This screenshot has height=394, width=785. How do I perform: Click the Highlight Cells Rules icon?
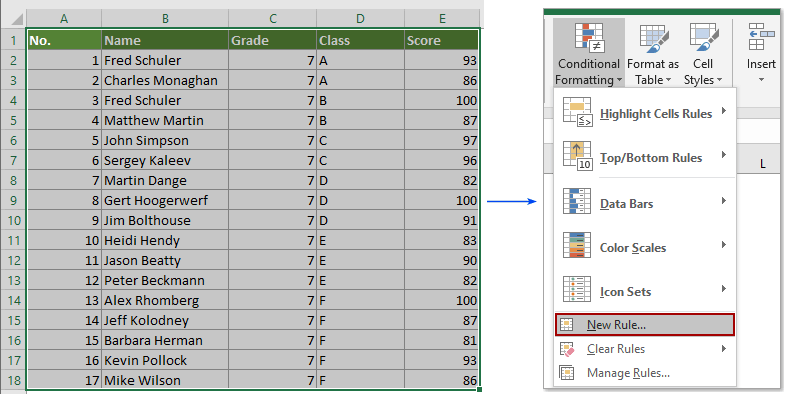(x=577, y=112)
